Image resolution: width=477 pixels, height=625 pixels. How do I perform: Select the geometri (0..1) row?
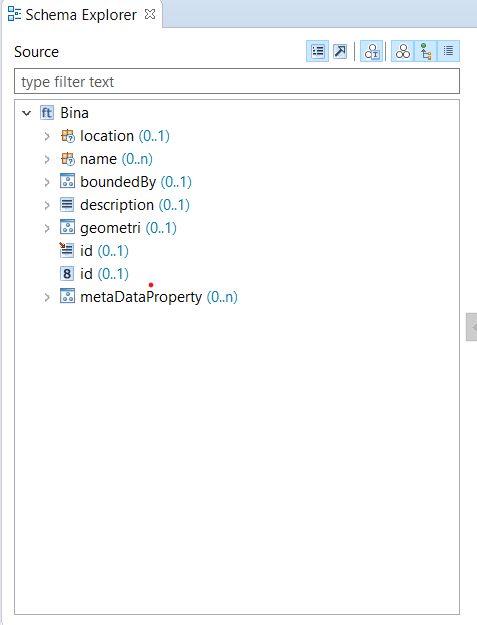tap(128, 228)
